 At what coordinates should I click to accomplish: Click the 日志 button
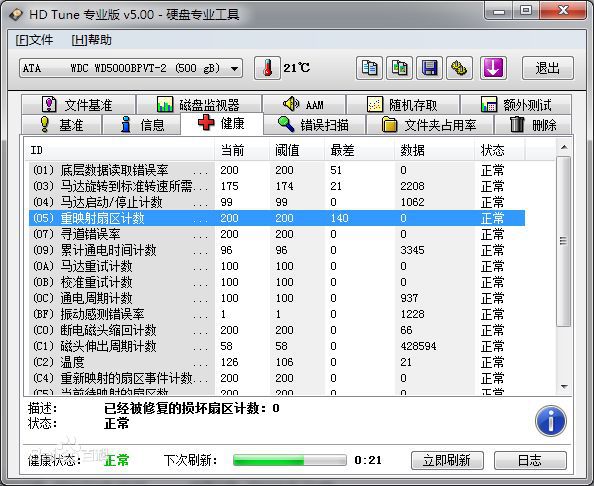[x=530, y=460]
